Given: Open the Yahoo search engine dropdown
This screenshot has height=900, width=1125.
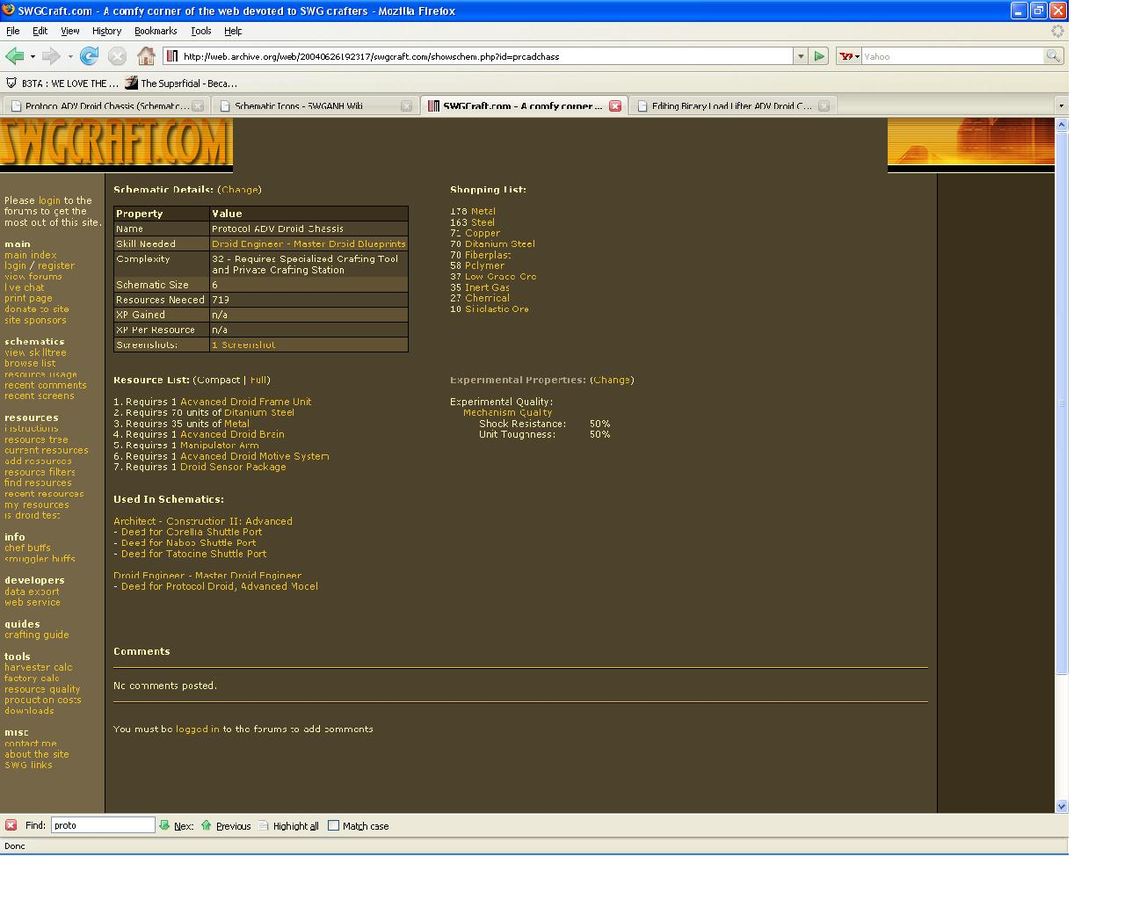Looking at the screenshot, I should pos(849,56).
